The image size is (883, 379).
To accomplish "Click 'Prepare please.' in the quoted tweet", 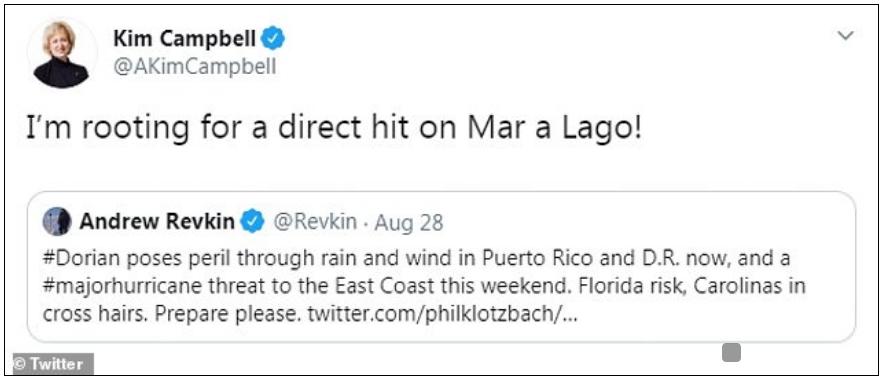I will coord(229,314).
